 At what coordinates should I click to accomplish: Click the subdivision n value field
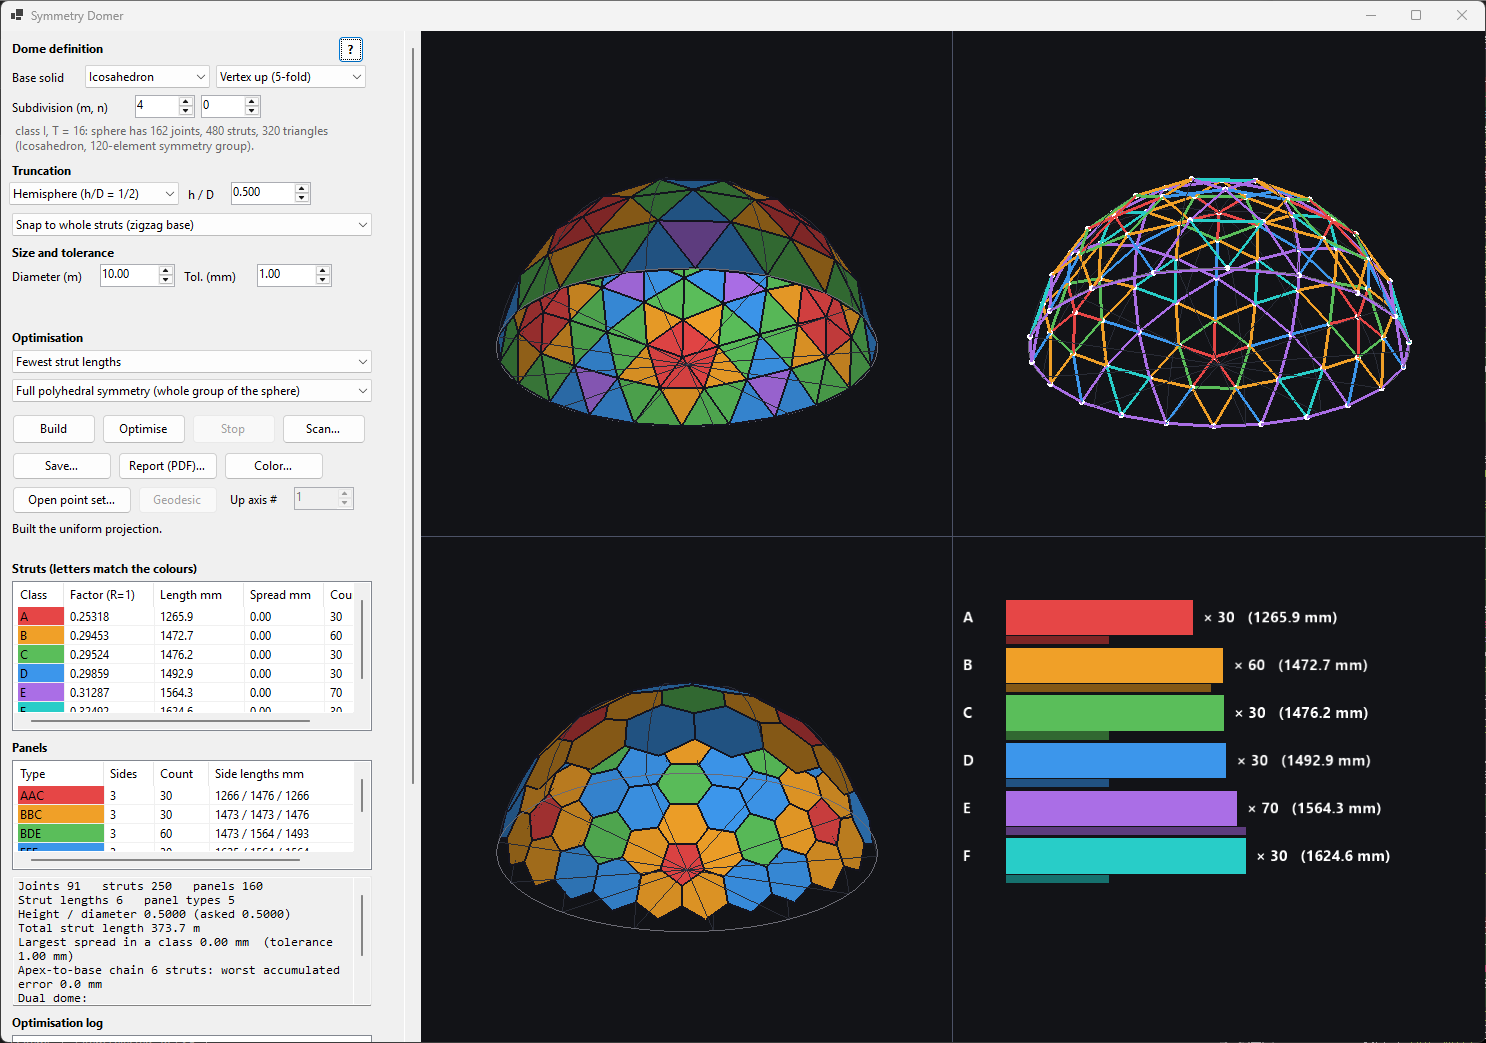point(223,106)
